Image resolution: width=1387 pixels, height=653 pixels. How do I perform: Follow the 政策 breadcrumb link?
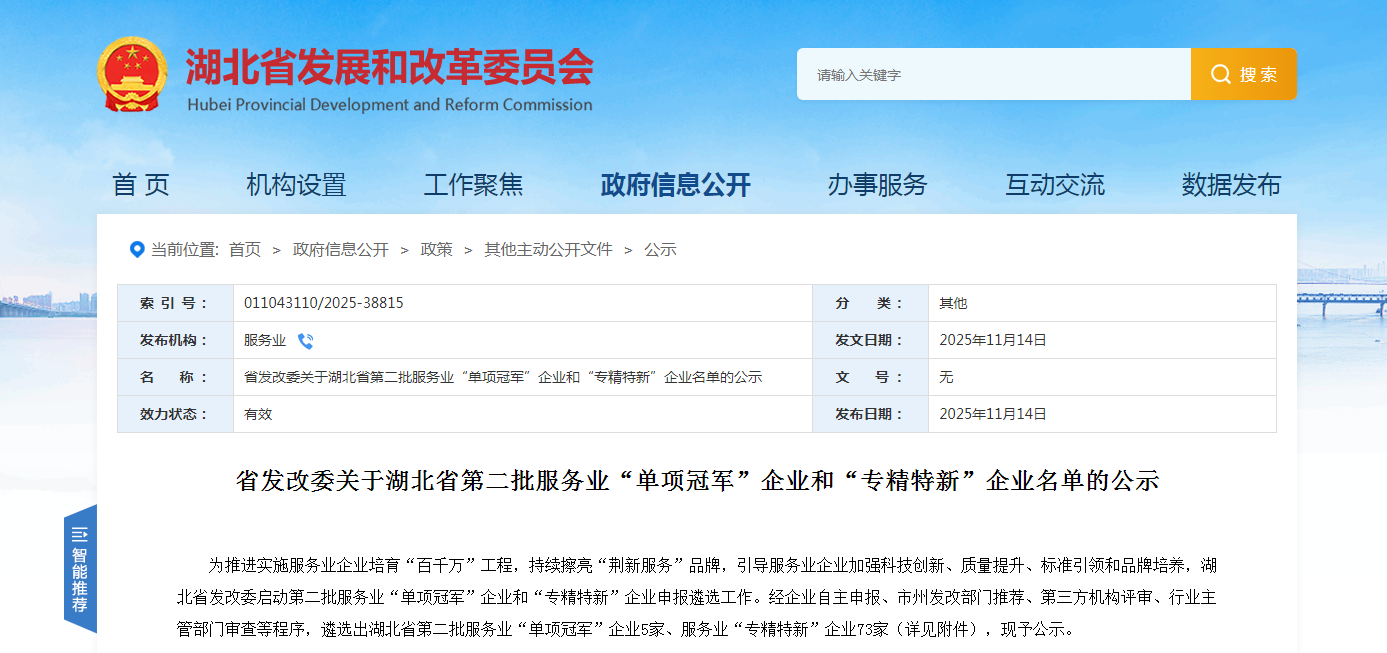point(436,250)
